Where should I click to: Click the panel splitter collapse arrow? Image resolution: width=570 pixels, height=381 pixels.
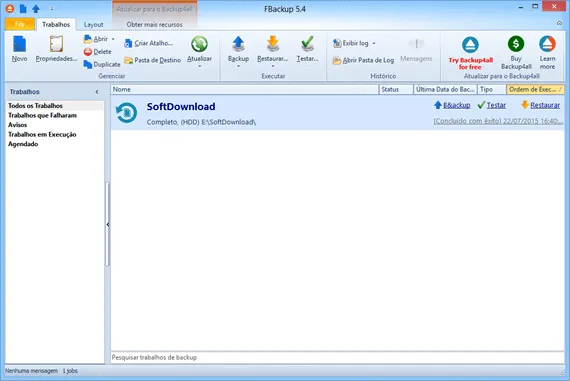click(108, 225)
